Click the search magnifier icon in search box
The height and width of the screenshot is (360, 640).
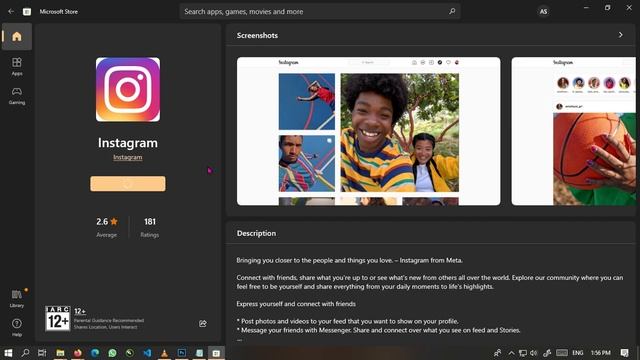point(452,11)
